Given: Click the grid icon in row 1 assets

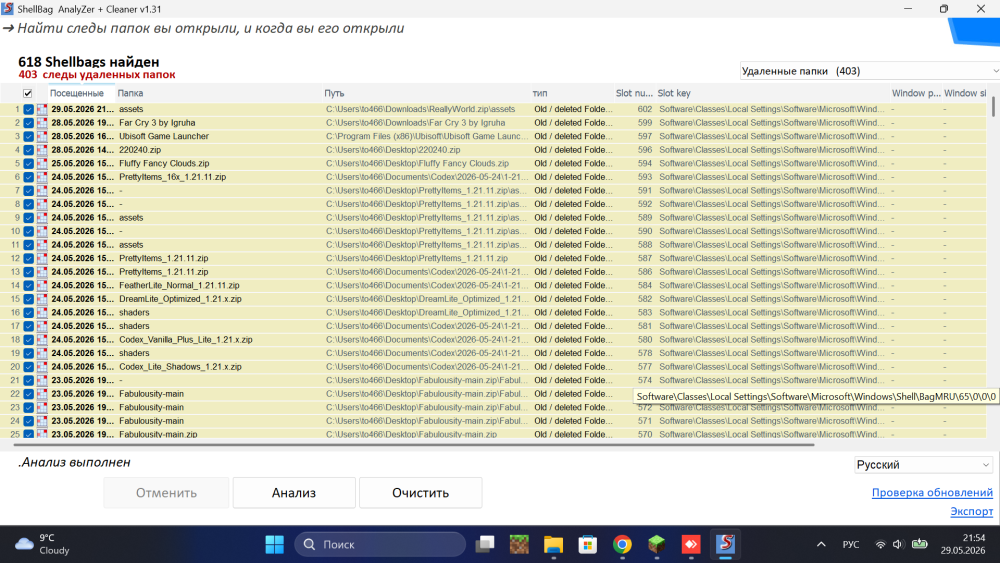Looking at the screenshot, I should (42, 109).
